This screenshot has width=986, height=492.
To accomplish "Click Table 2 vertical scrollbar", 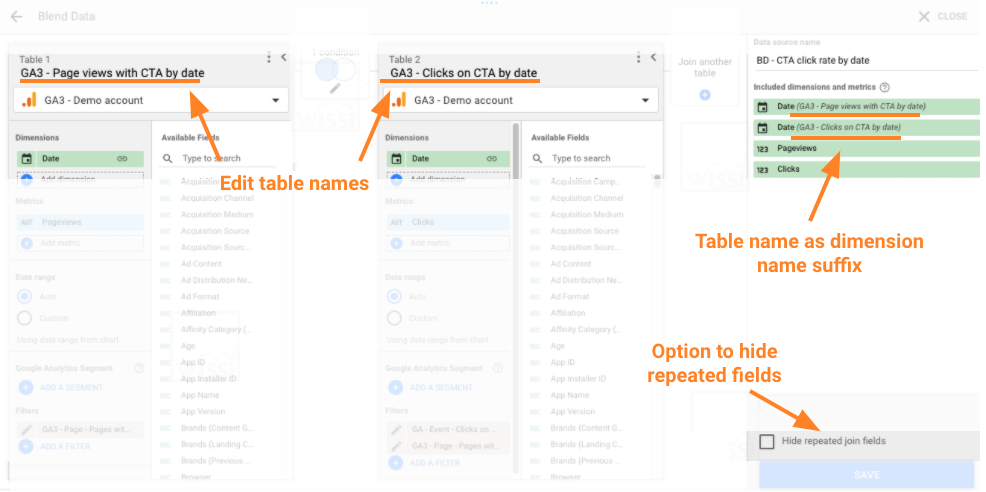I will click(x=516, y=296).
